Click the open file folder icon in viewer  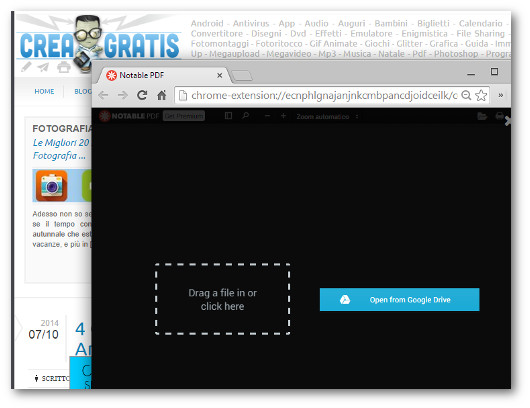coord(482,116)
